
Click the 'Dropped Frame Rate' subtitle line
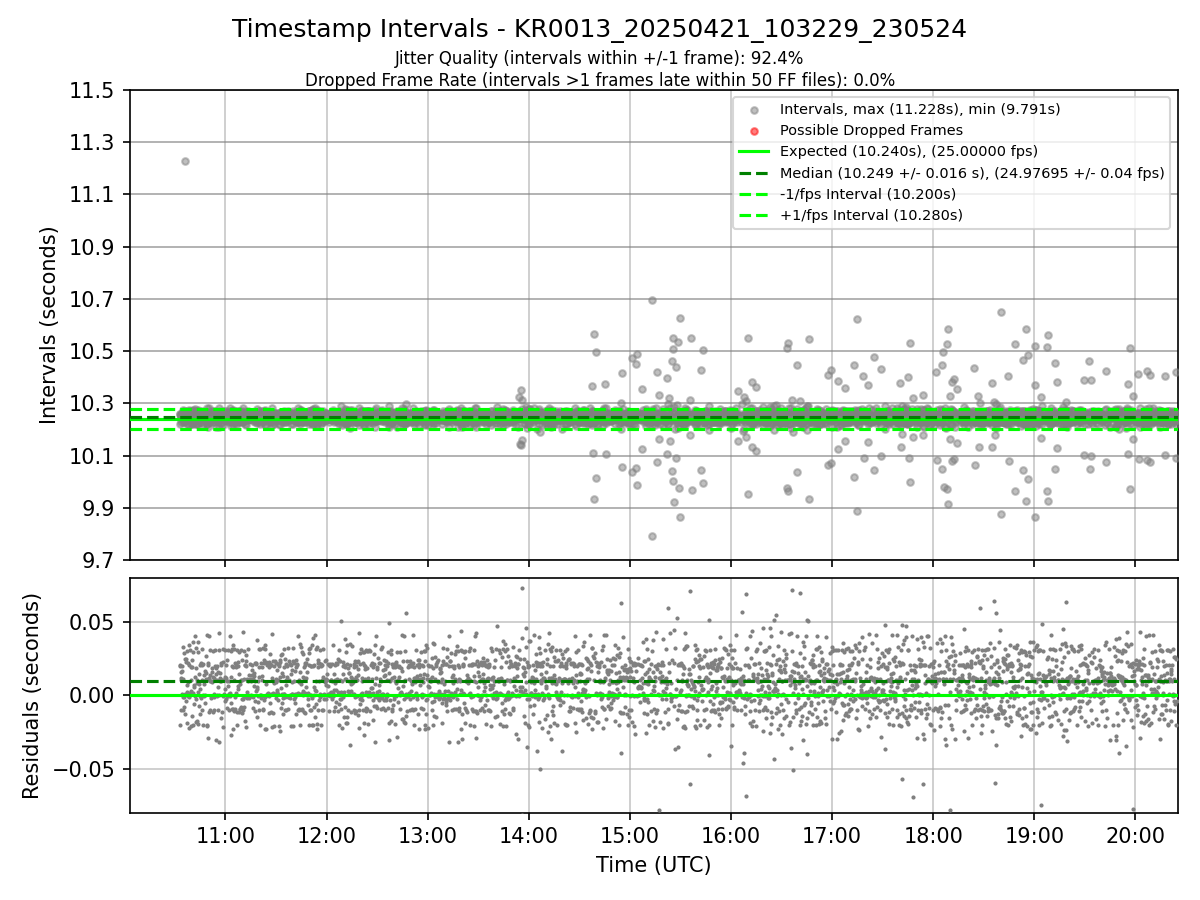[x=599, y=79]
